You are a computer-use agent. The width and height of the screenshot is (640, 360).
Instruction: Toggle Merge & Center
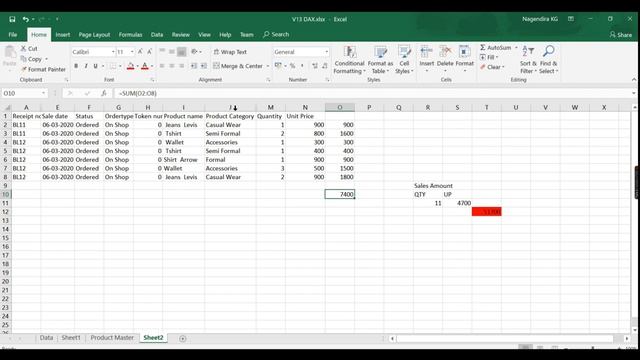[x=238, y=66]
